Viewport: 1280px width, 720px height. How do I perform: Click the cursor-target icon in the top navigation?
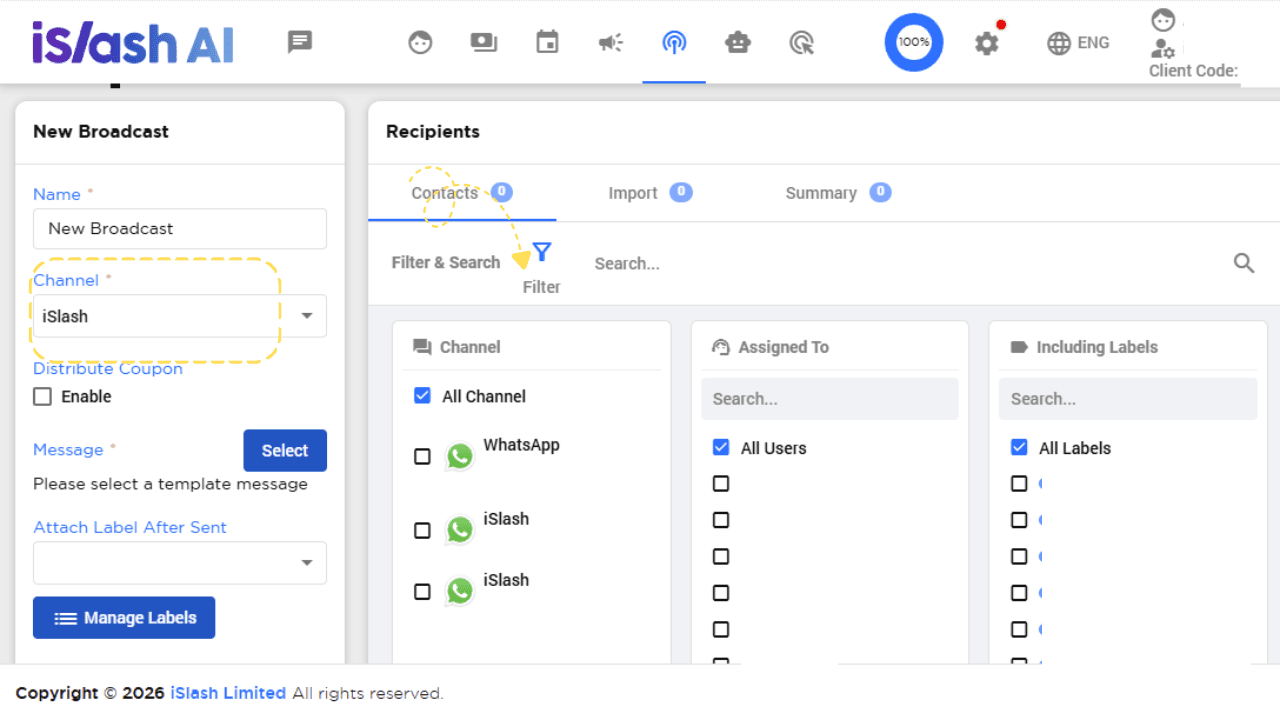point(802,43)
